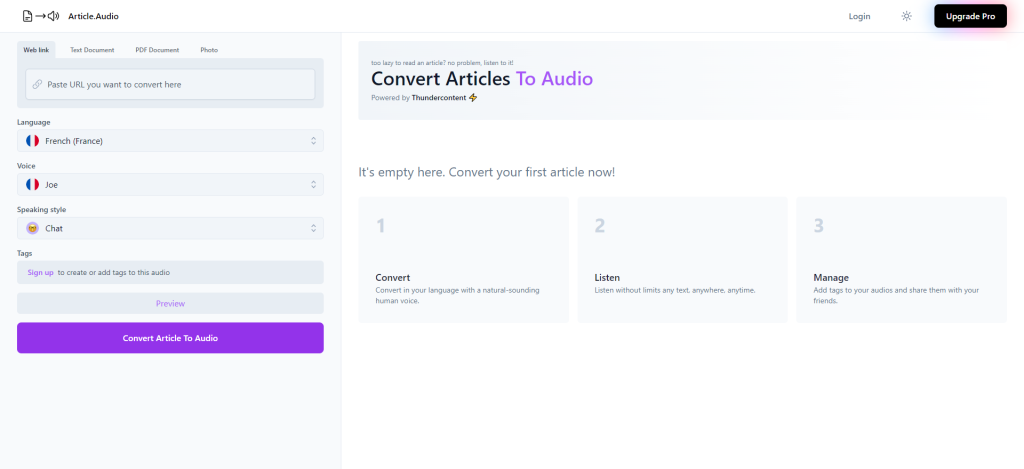The height and width of the screenshot is (469, 1024).
Task: Click the flag icon beside Joe voice
Action: 32,185
